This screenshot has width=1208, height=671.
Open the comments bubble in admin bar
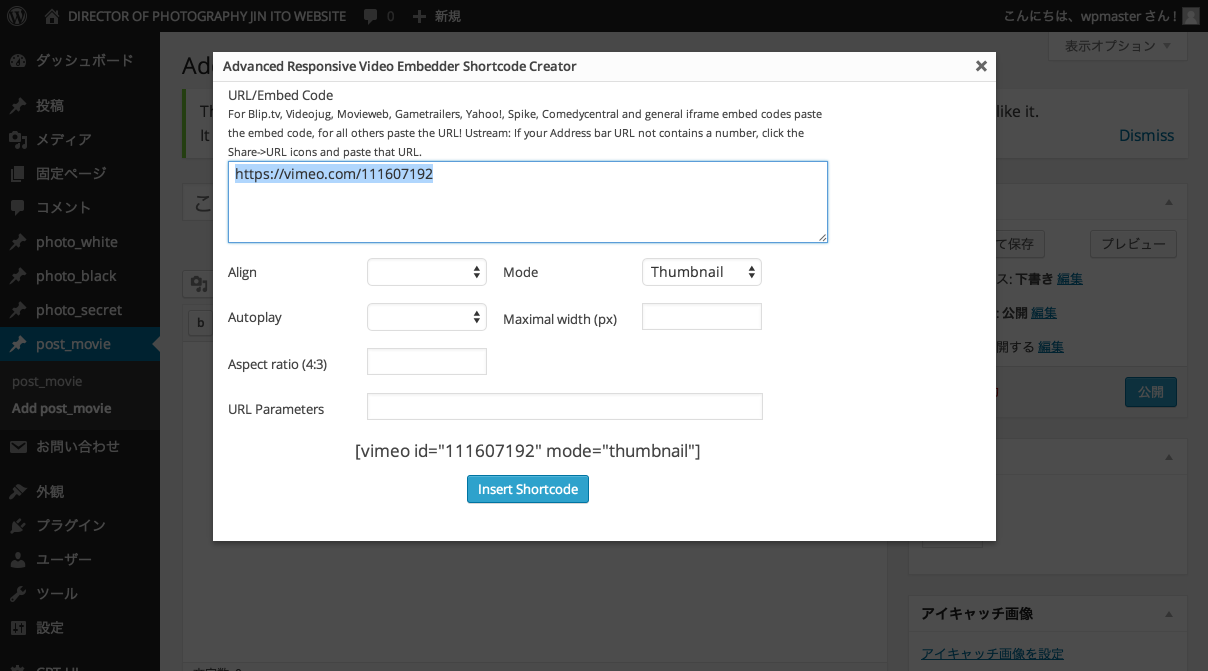(371, 16)
